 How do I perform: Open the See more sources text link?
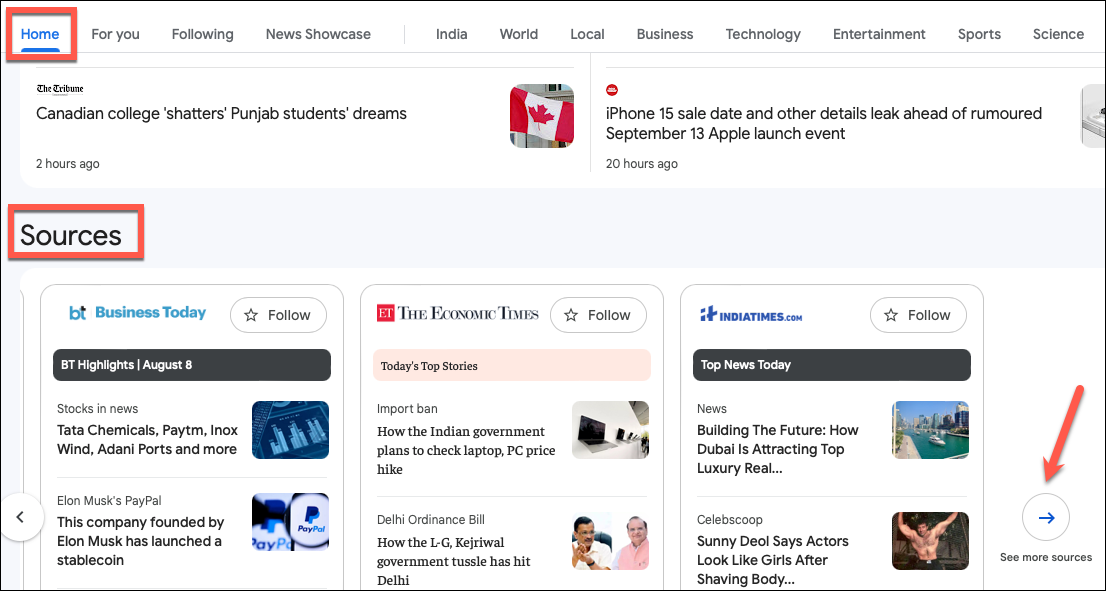1045,557
